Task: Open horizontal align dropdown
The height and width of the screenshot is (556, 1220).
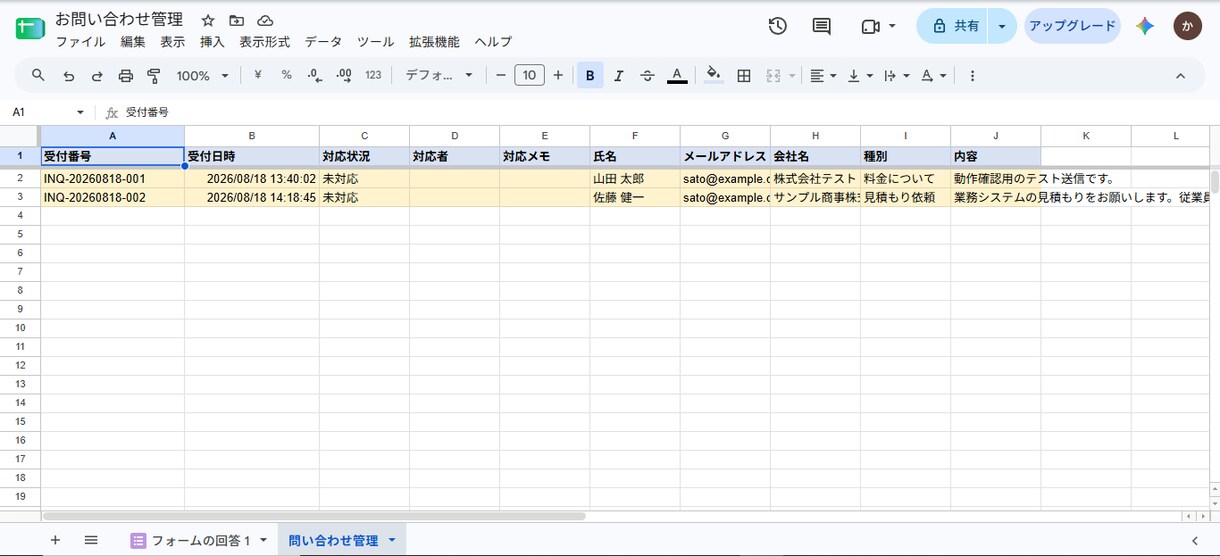Action: (823, 75)
